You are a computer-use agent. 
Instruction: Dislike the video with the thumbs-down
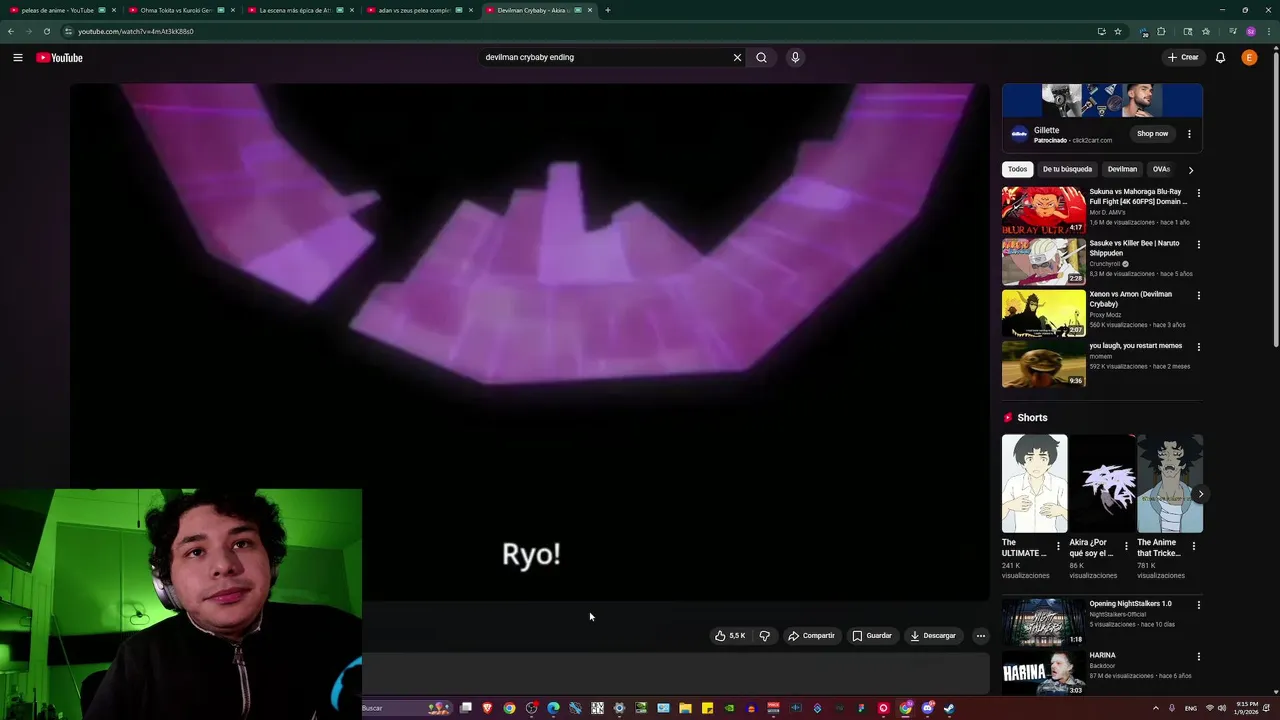click(x=764, y=636)
